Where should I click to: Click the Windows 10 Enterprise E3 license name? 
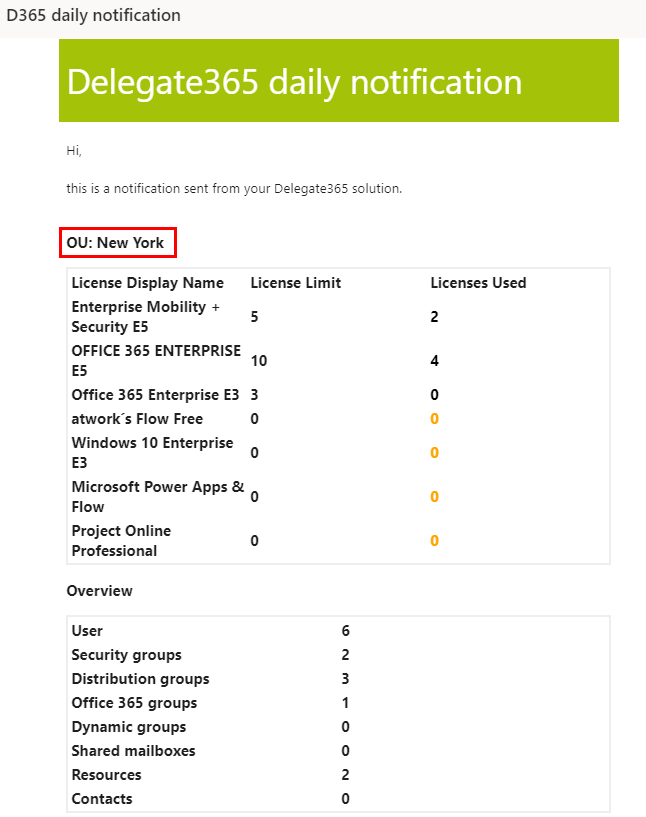click(x=152, y=453)
